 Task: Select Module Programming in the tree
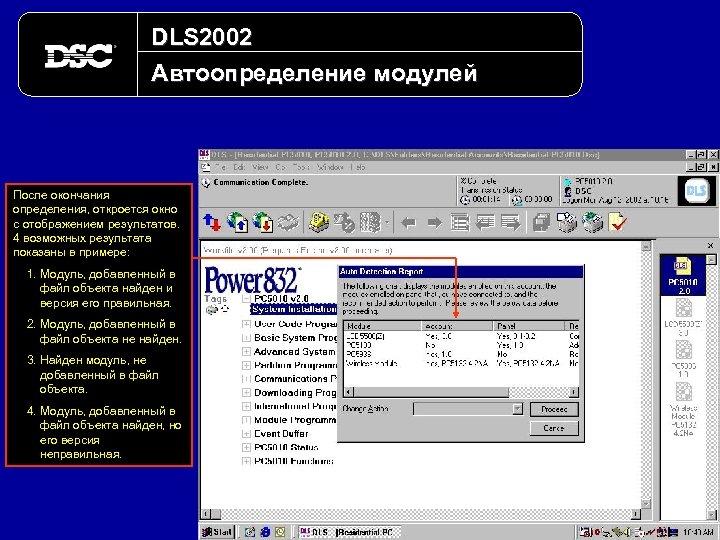(295, 420)
